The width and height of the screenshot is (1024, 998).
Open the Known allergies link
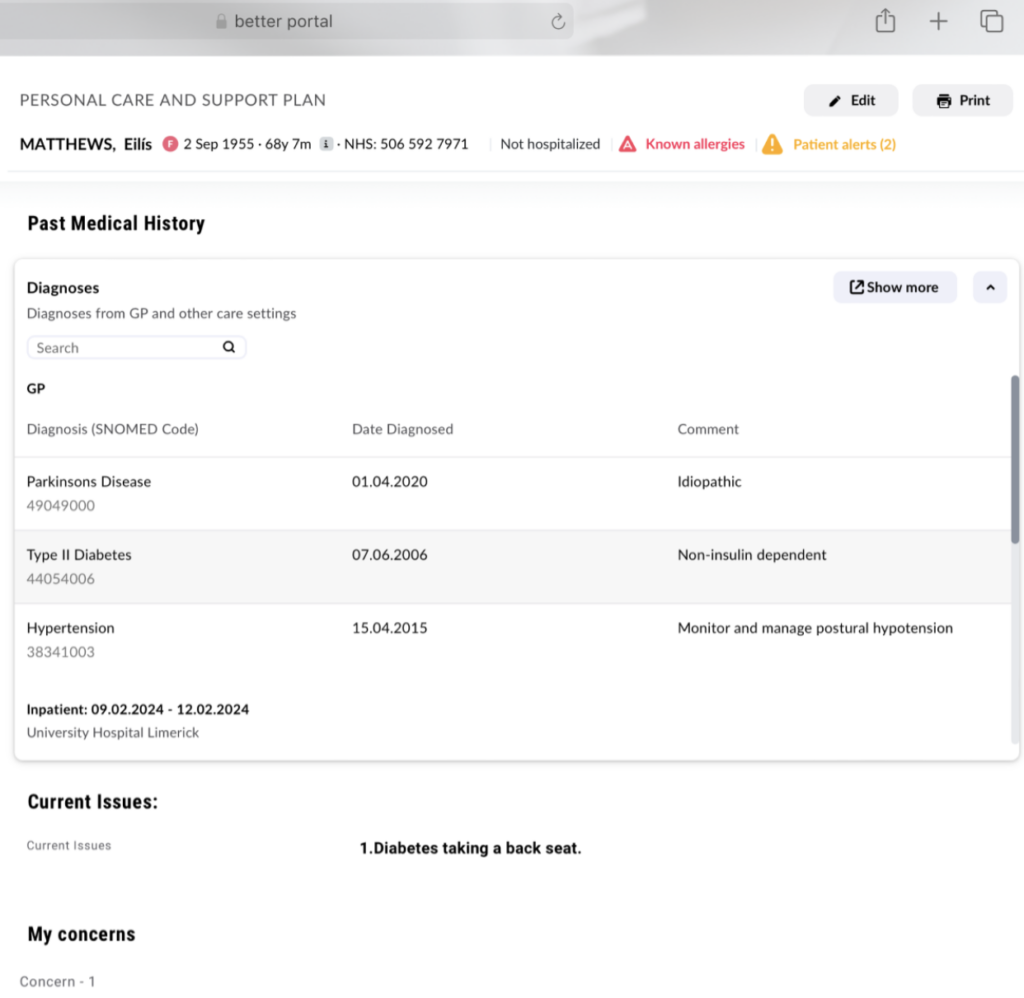(695, 144)
